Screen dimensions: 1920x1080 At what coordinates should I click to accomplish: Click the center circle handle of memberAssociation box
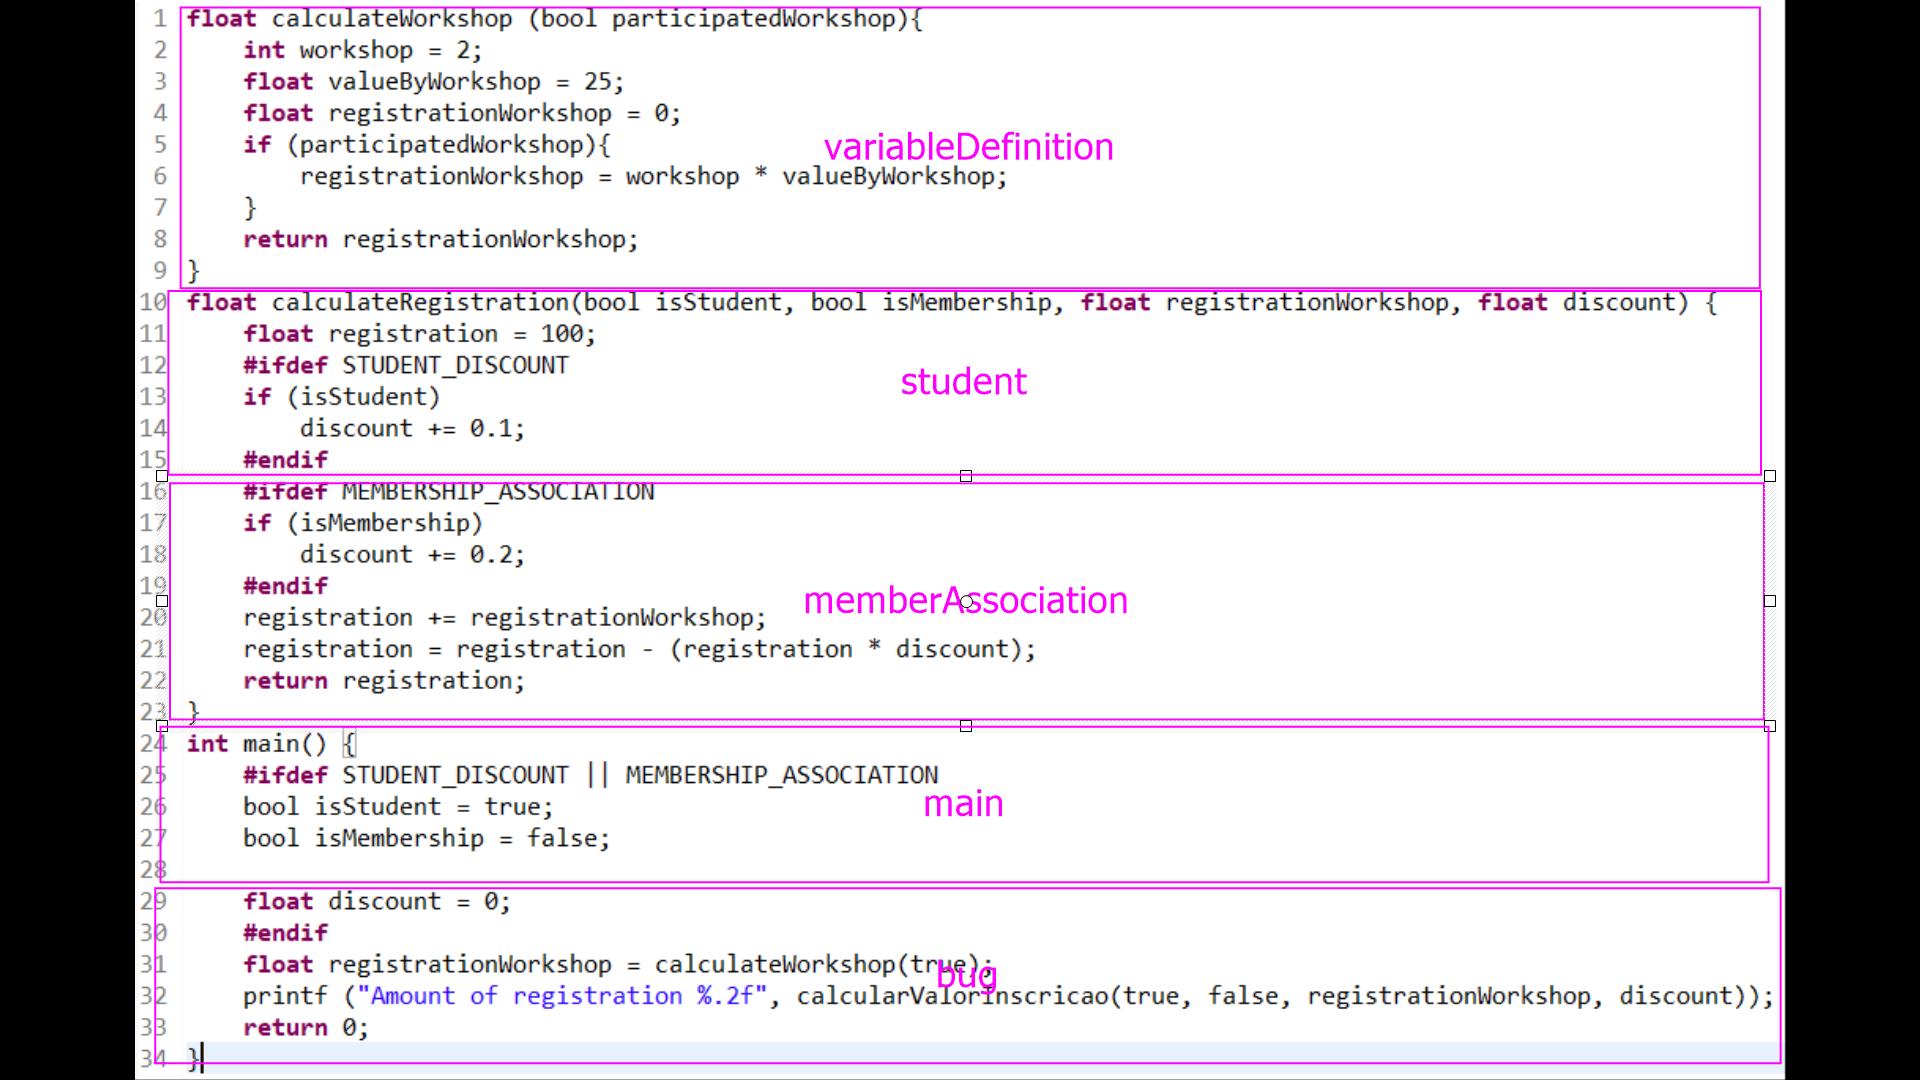[966, 601]
